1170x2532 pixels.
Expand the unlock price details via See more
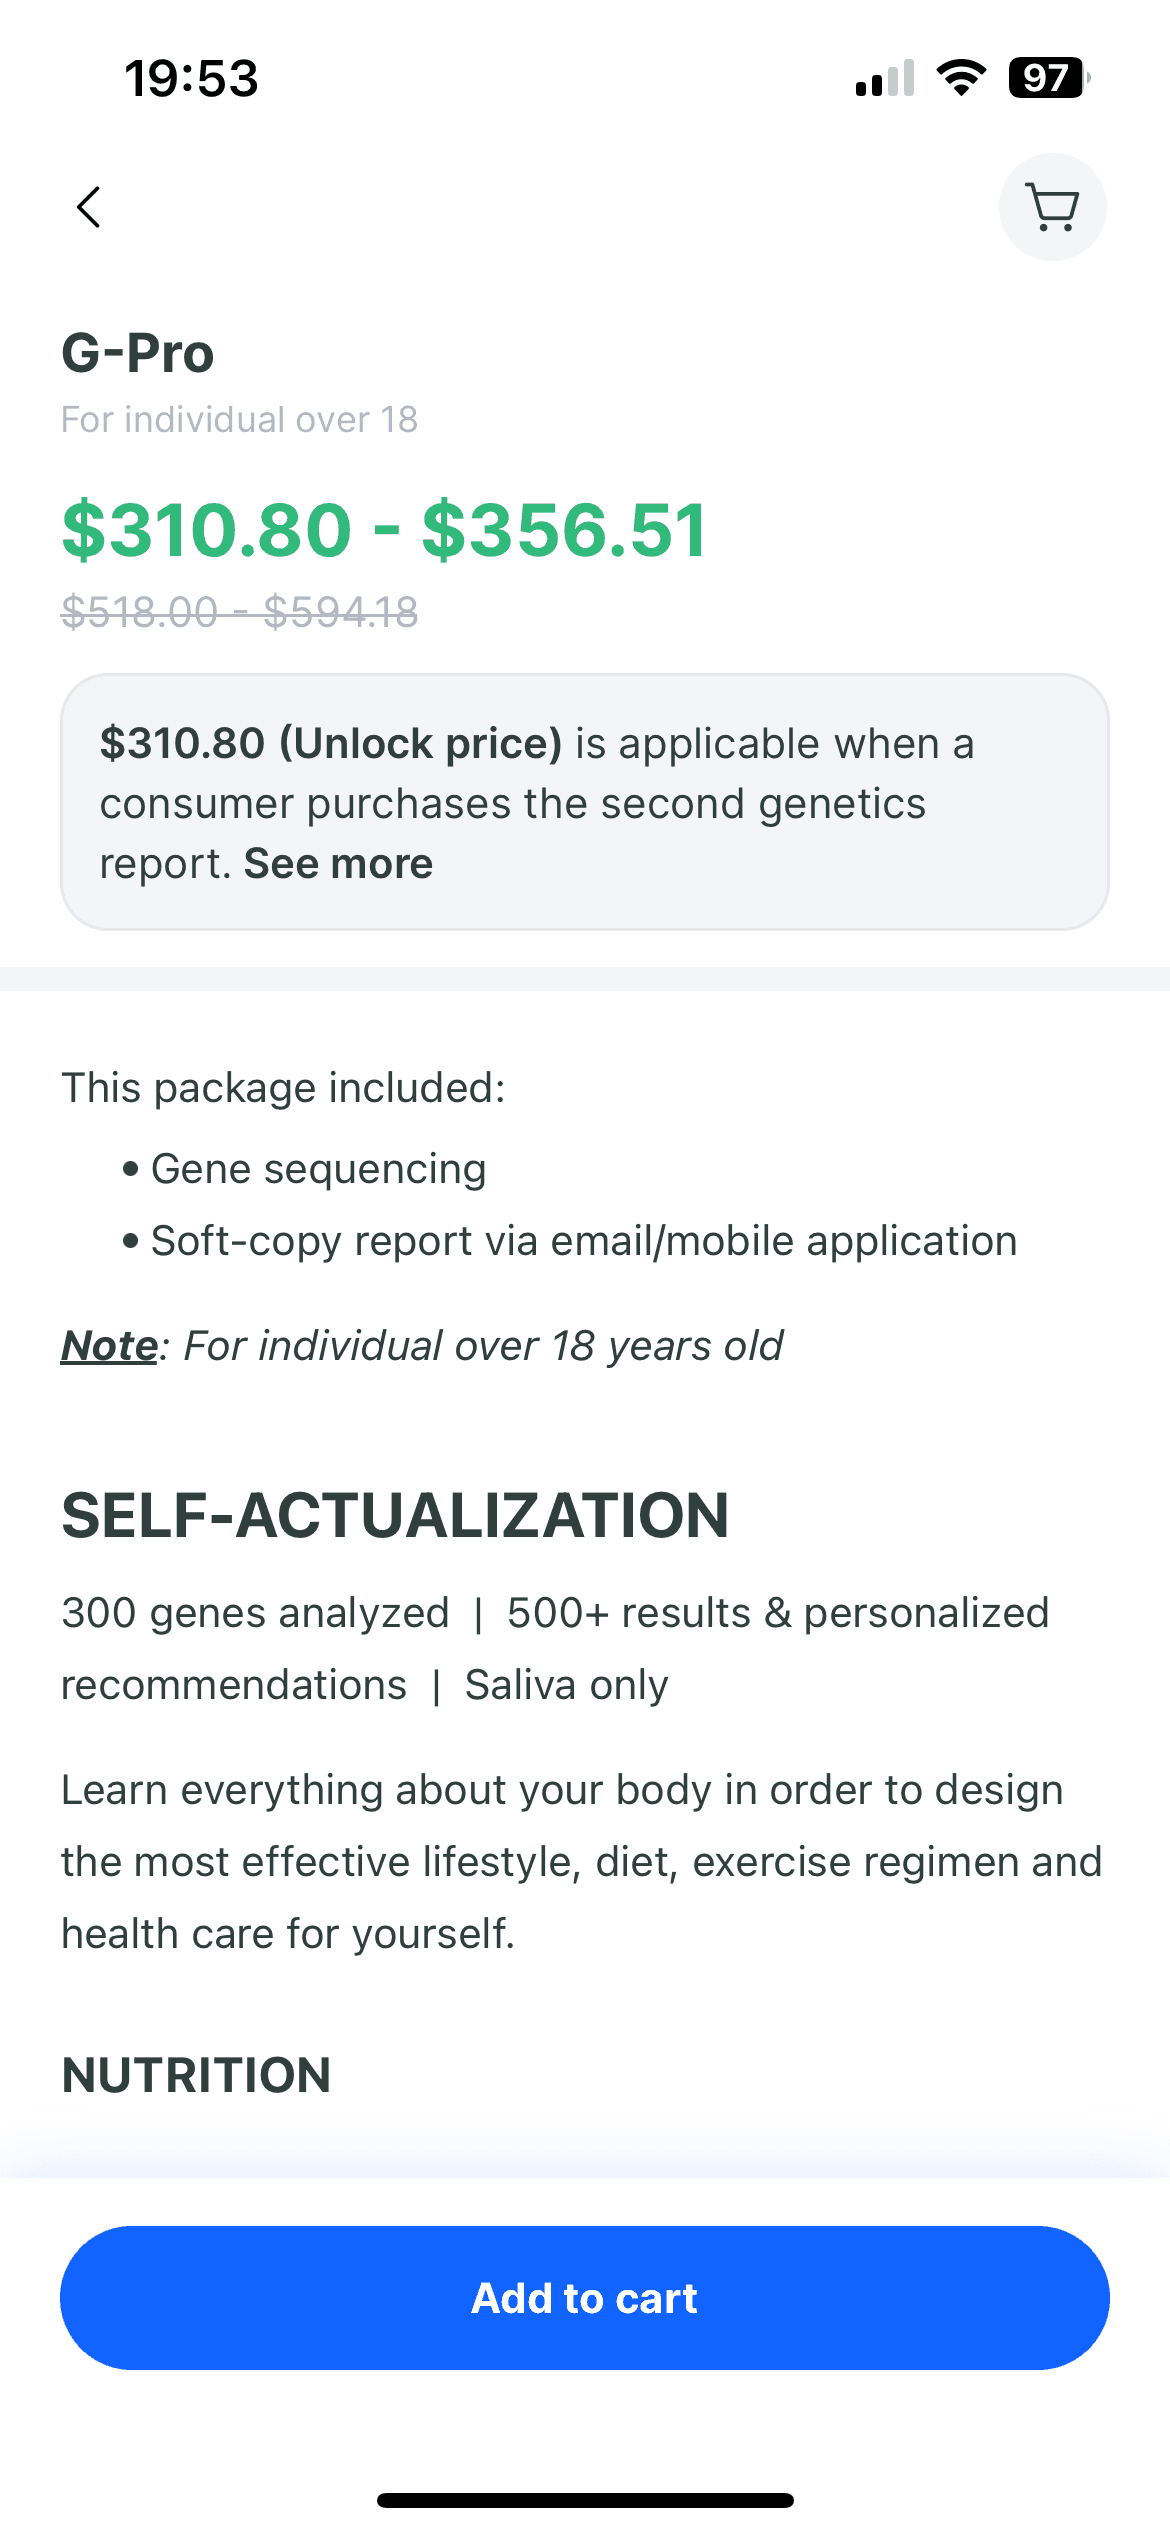tap(338, 864)
